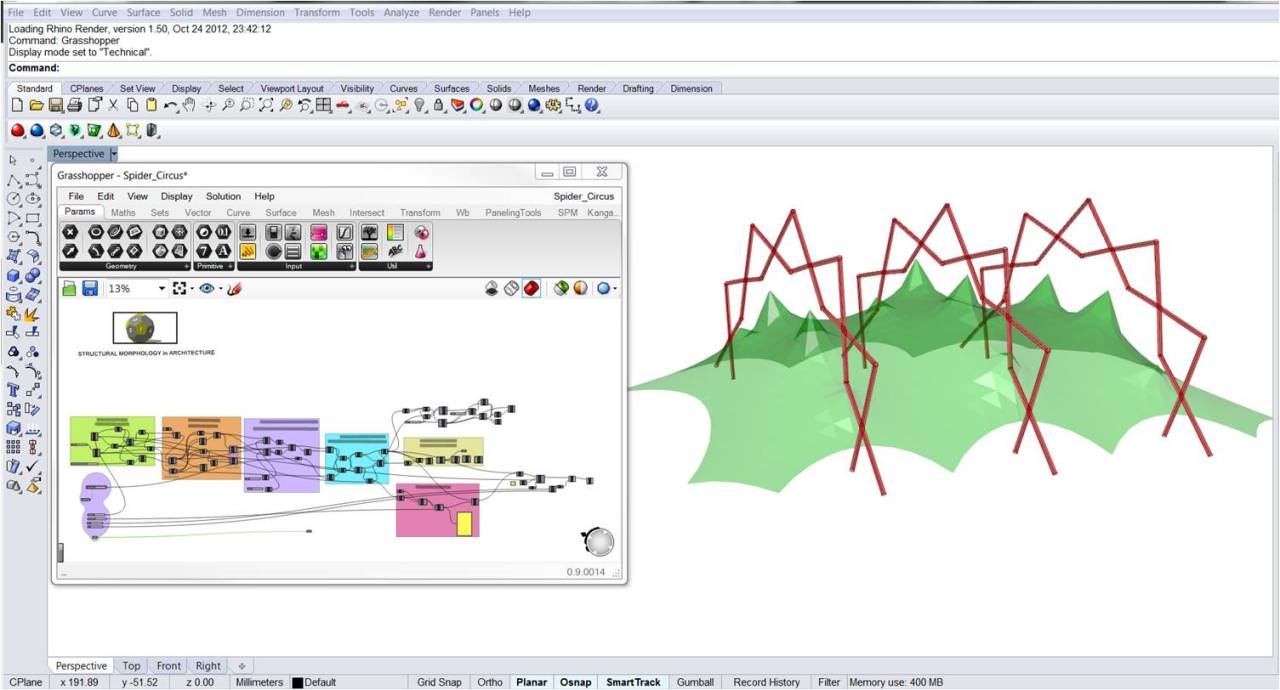This screenshot has width=1280, height=690.
Task: Save Grasshopper file with blue floppy icon
Action: coord(89,288)
